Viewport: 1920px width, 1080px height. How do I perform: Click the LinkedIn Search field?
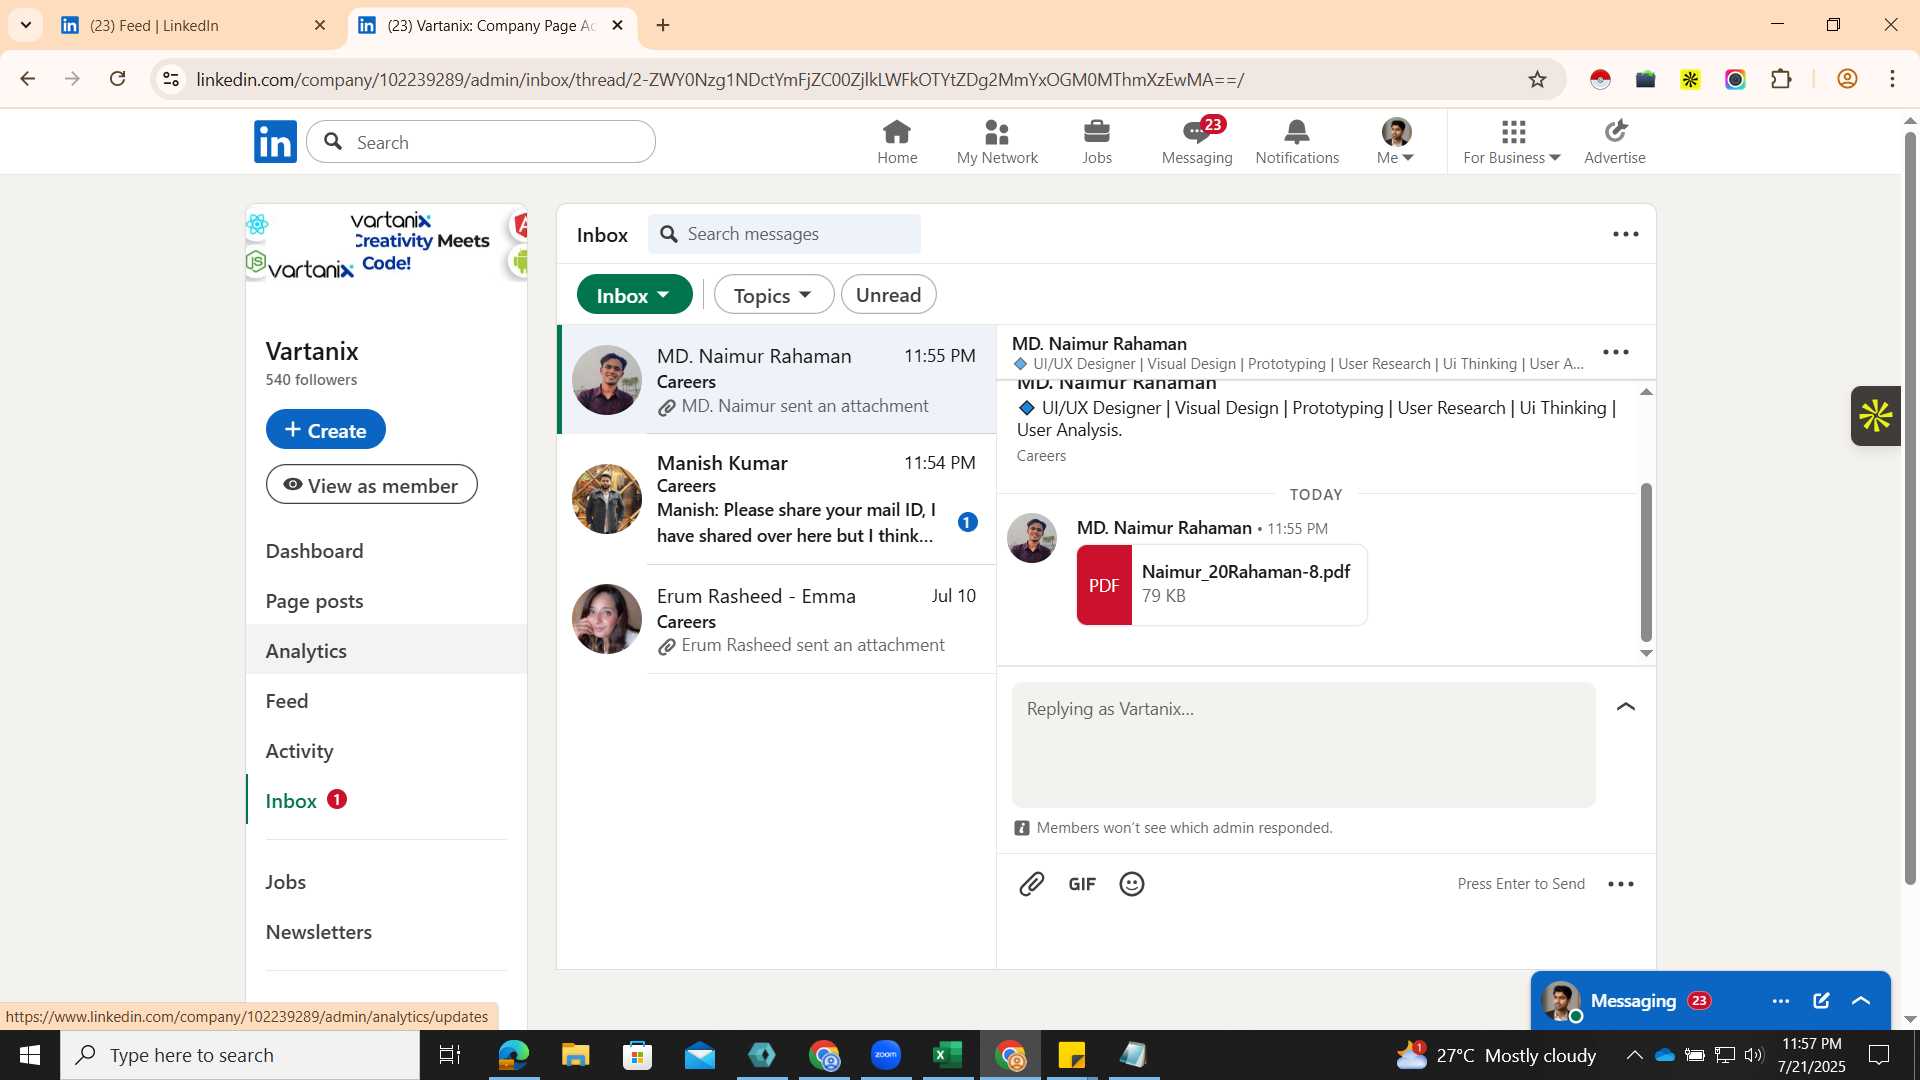(481, 142)
